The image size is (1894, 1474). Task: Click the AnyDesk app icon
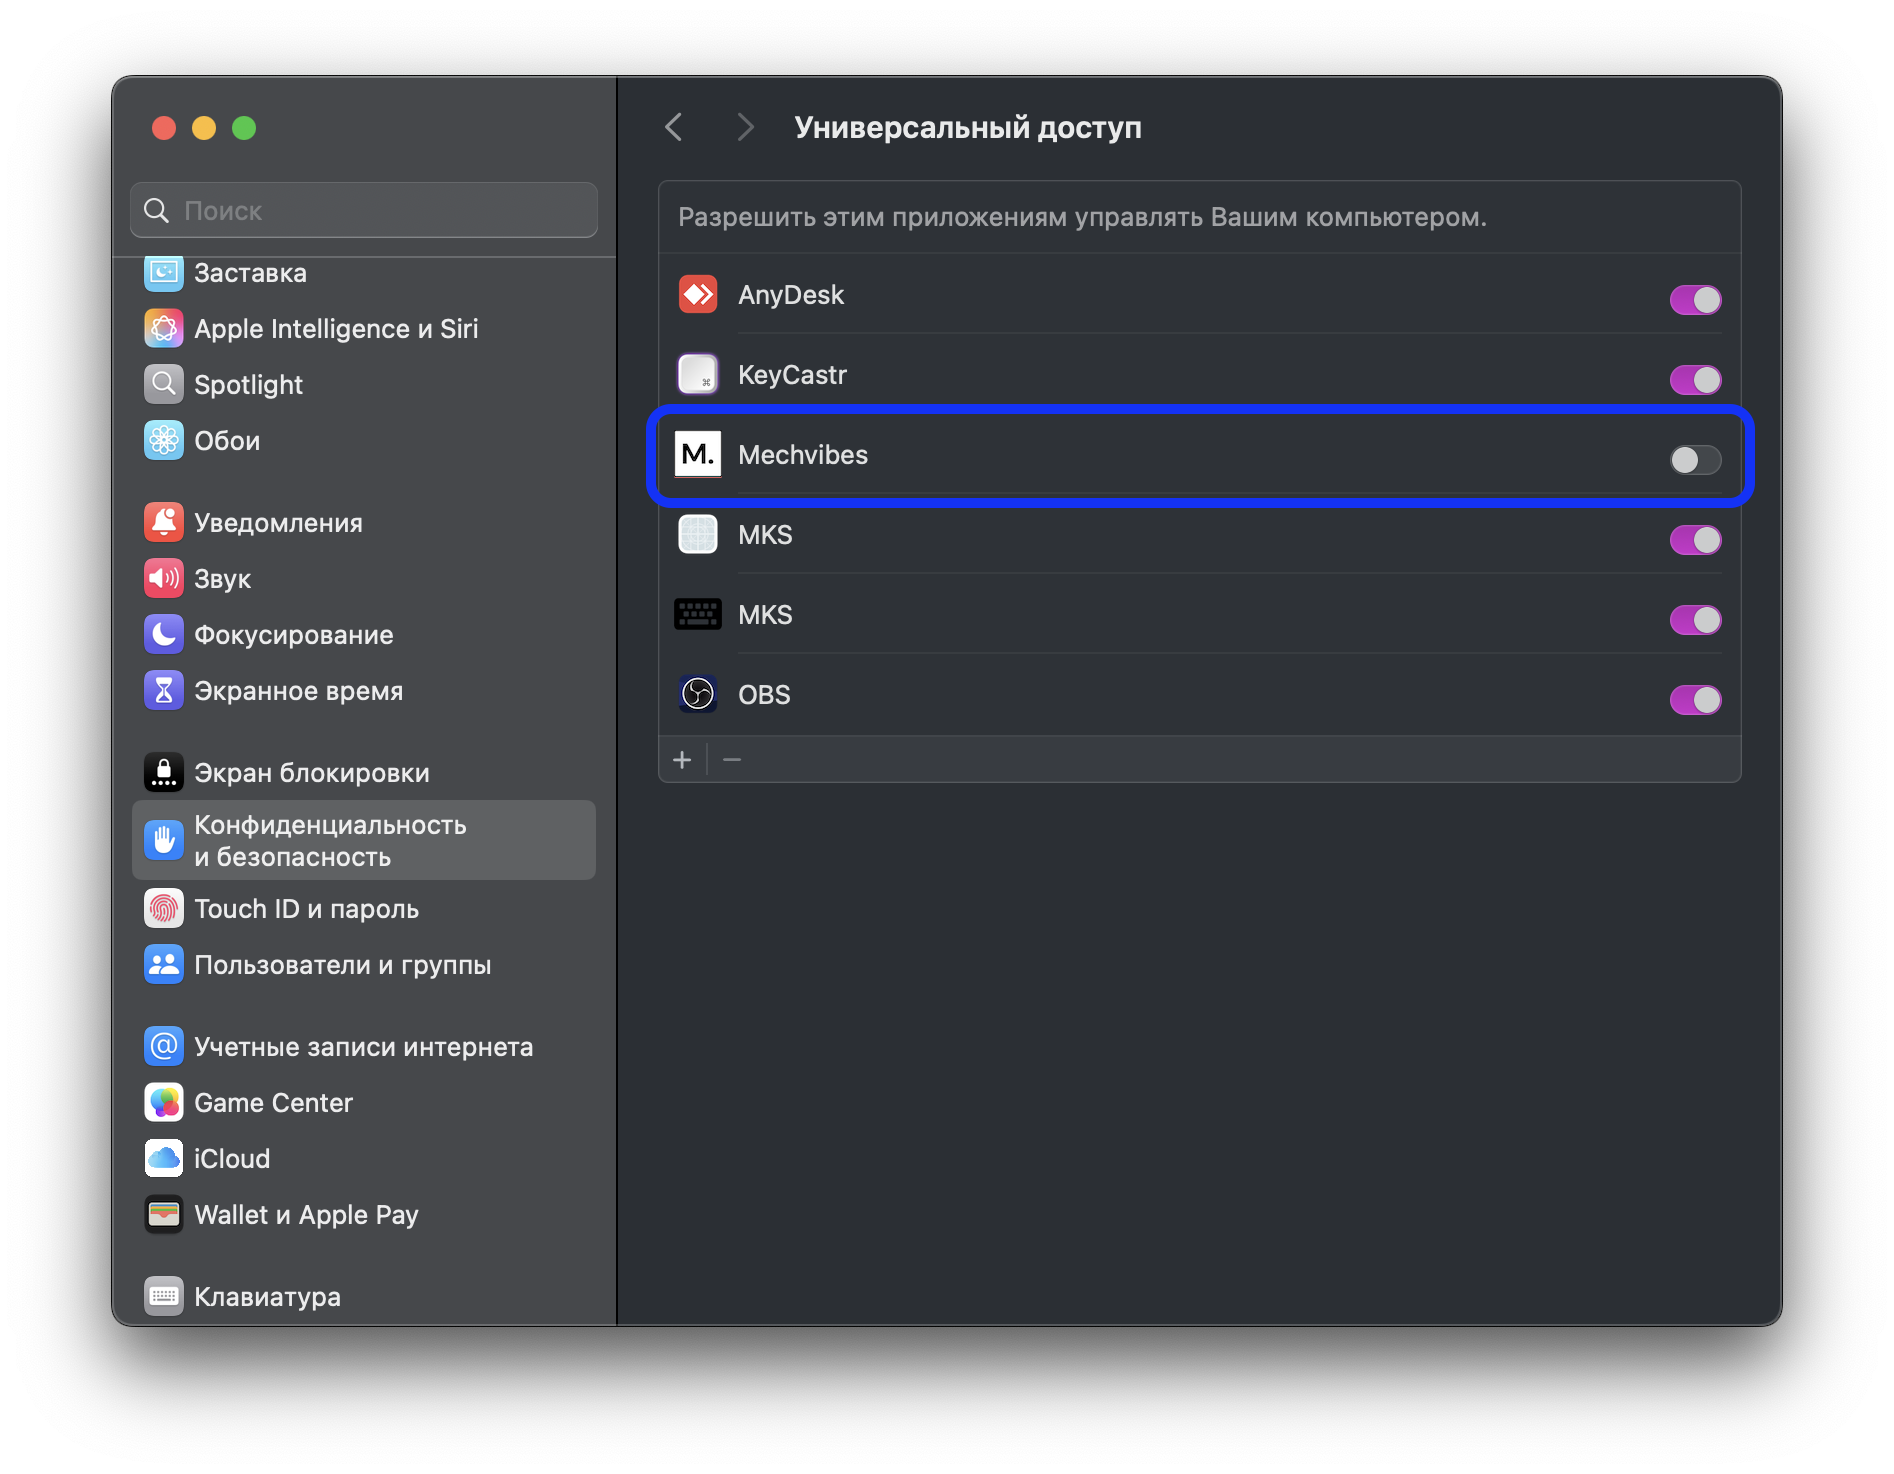click(x=697, y=295)
